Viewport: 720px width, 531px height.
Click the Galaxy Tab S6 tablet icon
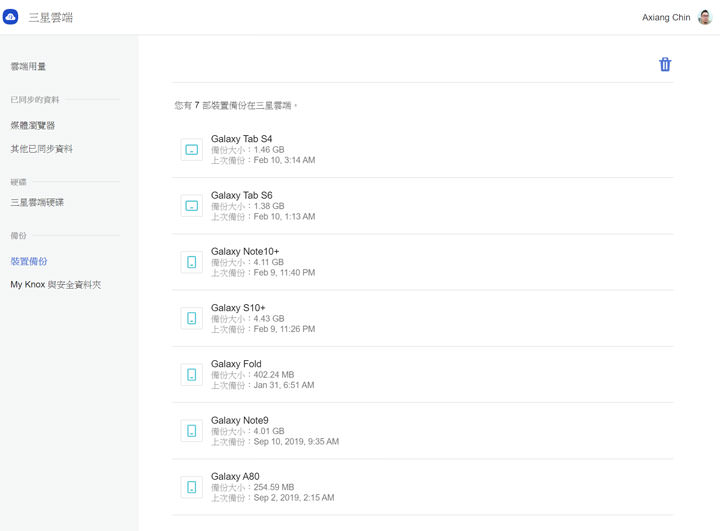[191, 206]
